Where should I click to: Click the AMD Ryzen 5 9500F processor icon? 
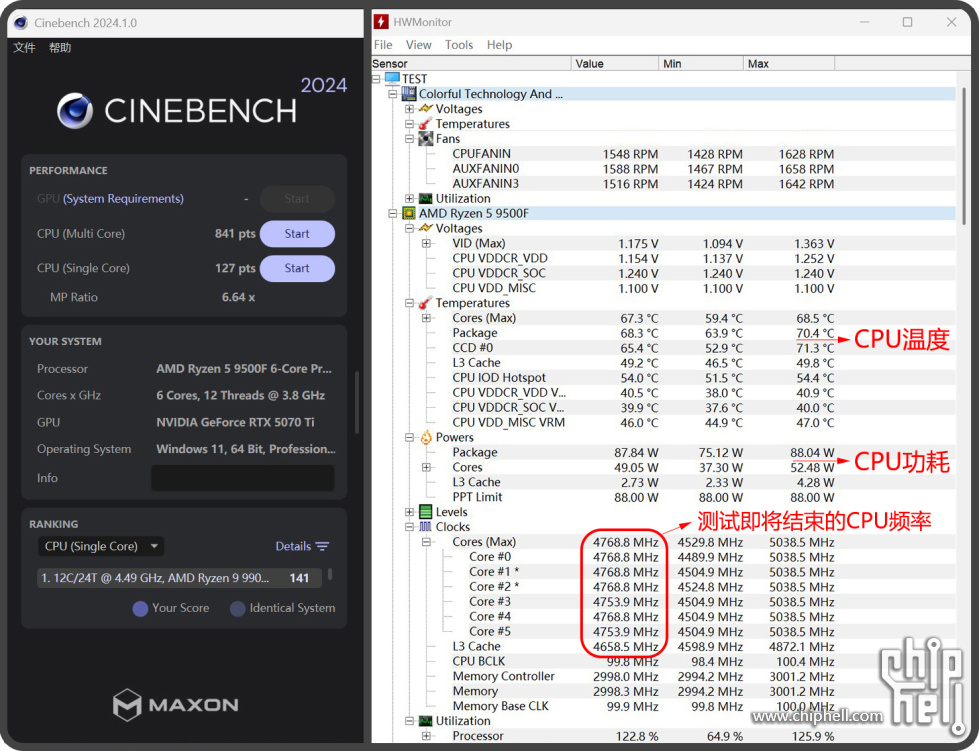[x=409, y=214]
